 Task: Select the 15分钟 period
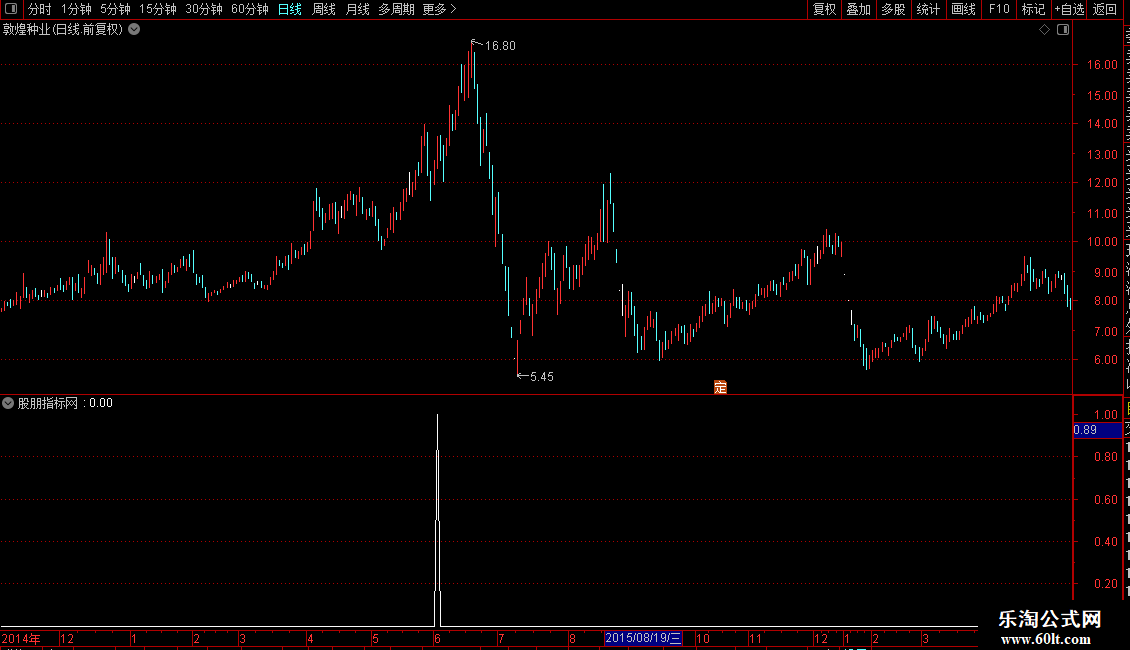tap(157, 9)
